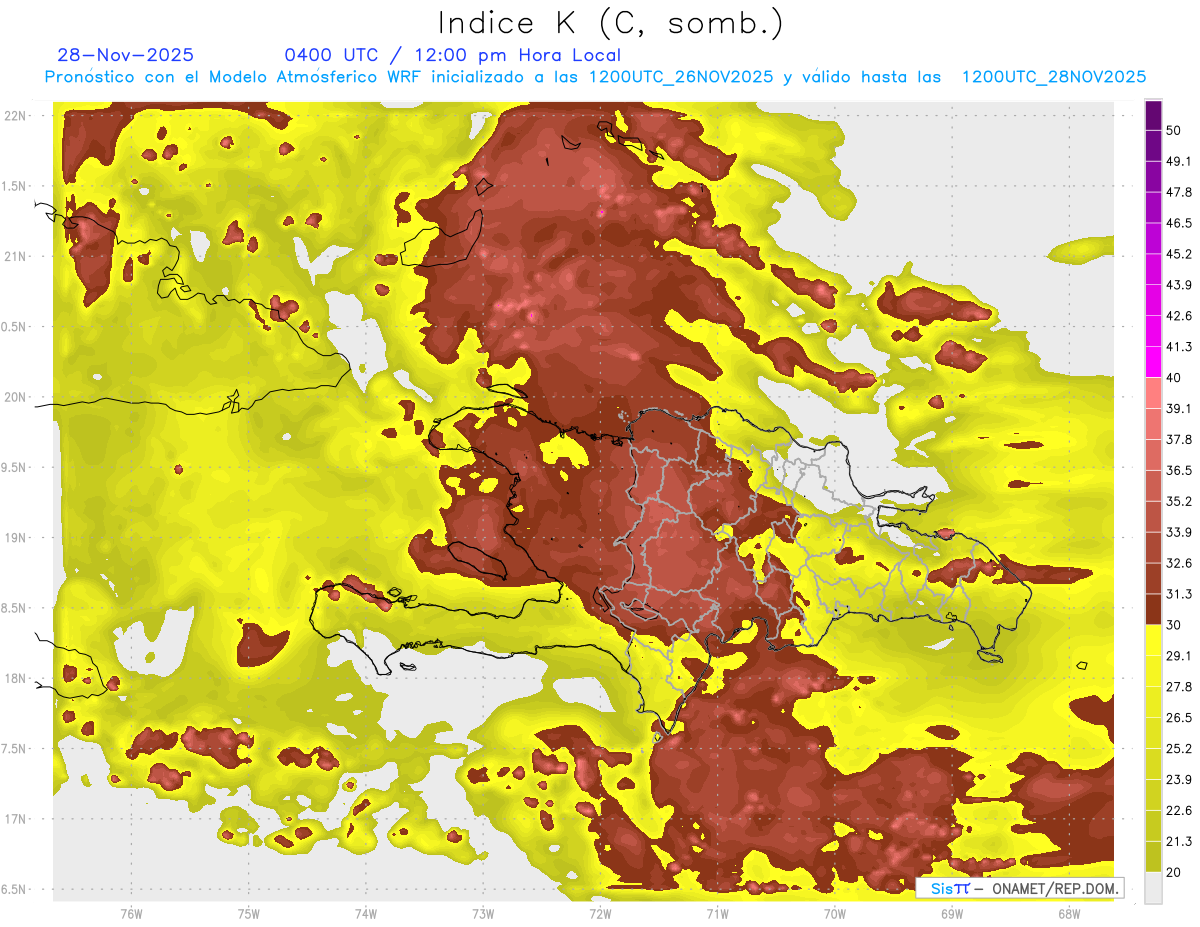Click the '21N' latitude axis label
1200x927 pixels.
[x=15, y=256]
